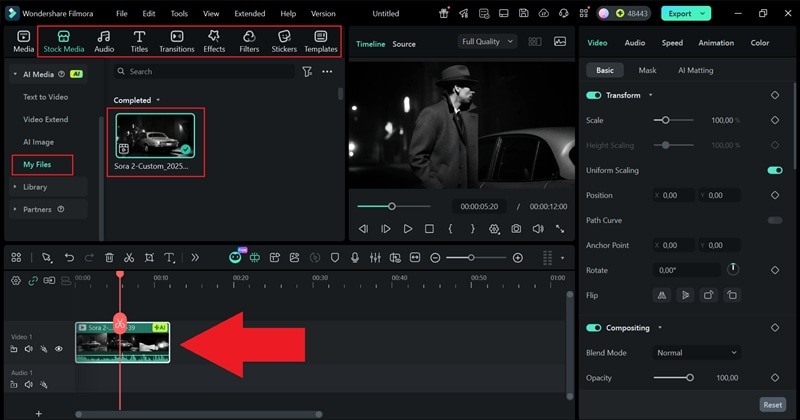This screenshot has width=800, height=420.
Task: Open the Stickers tab
Action: pyautogui.click(x=284, y=42)
